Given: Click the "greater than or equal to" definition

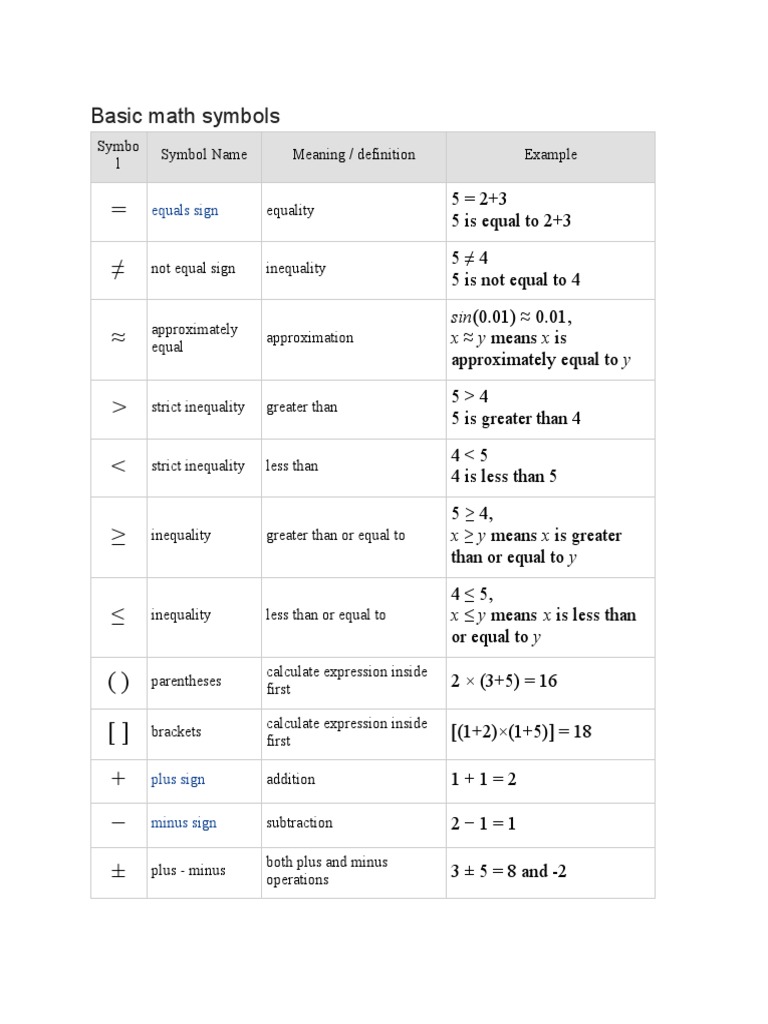Looking at the screenshot, I should click(x=335, y=536).
